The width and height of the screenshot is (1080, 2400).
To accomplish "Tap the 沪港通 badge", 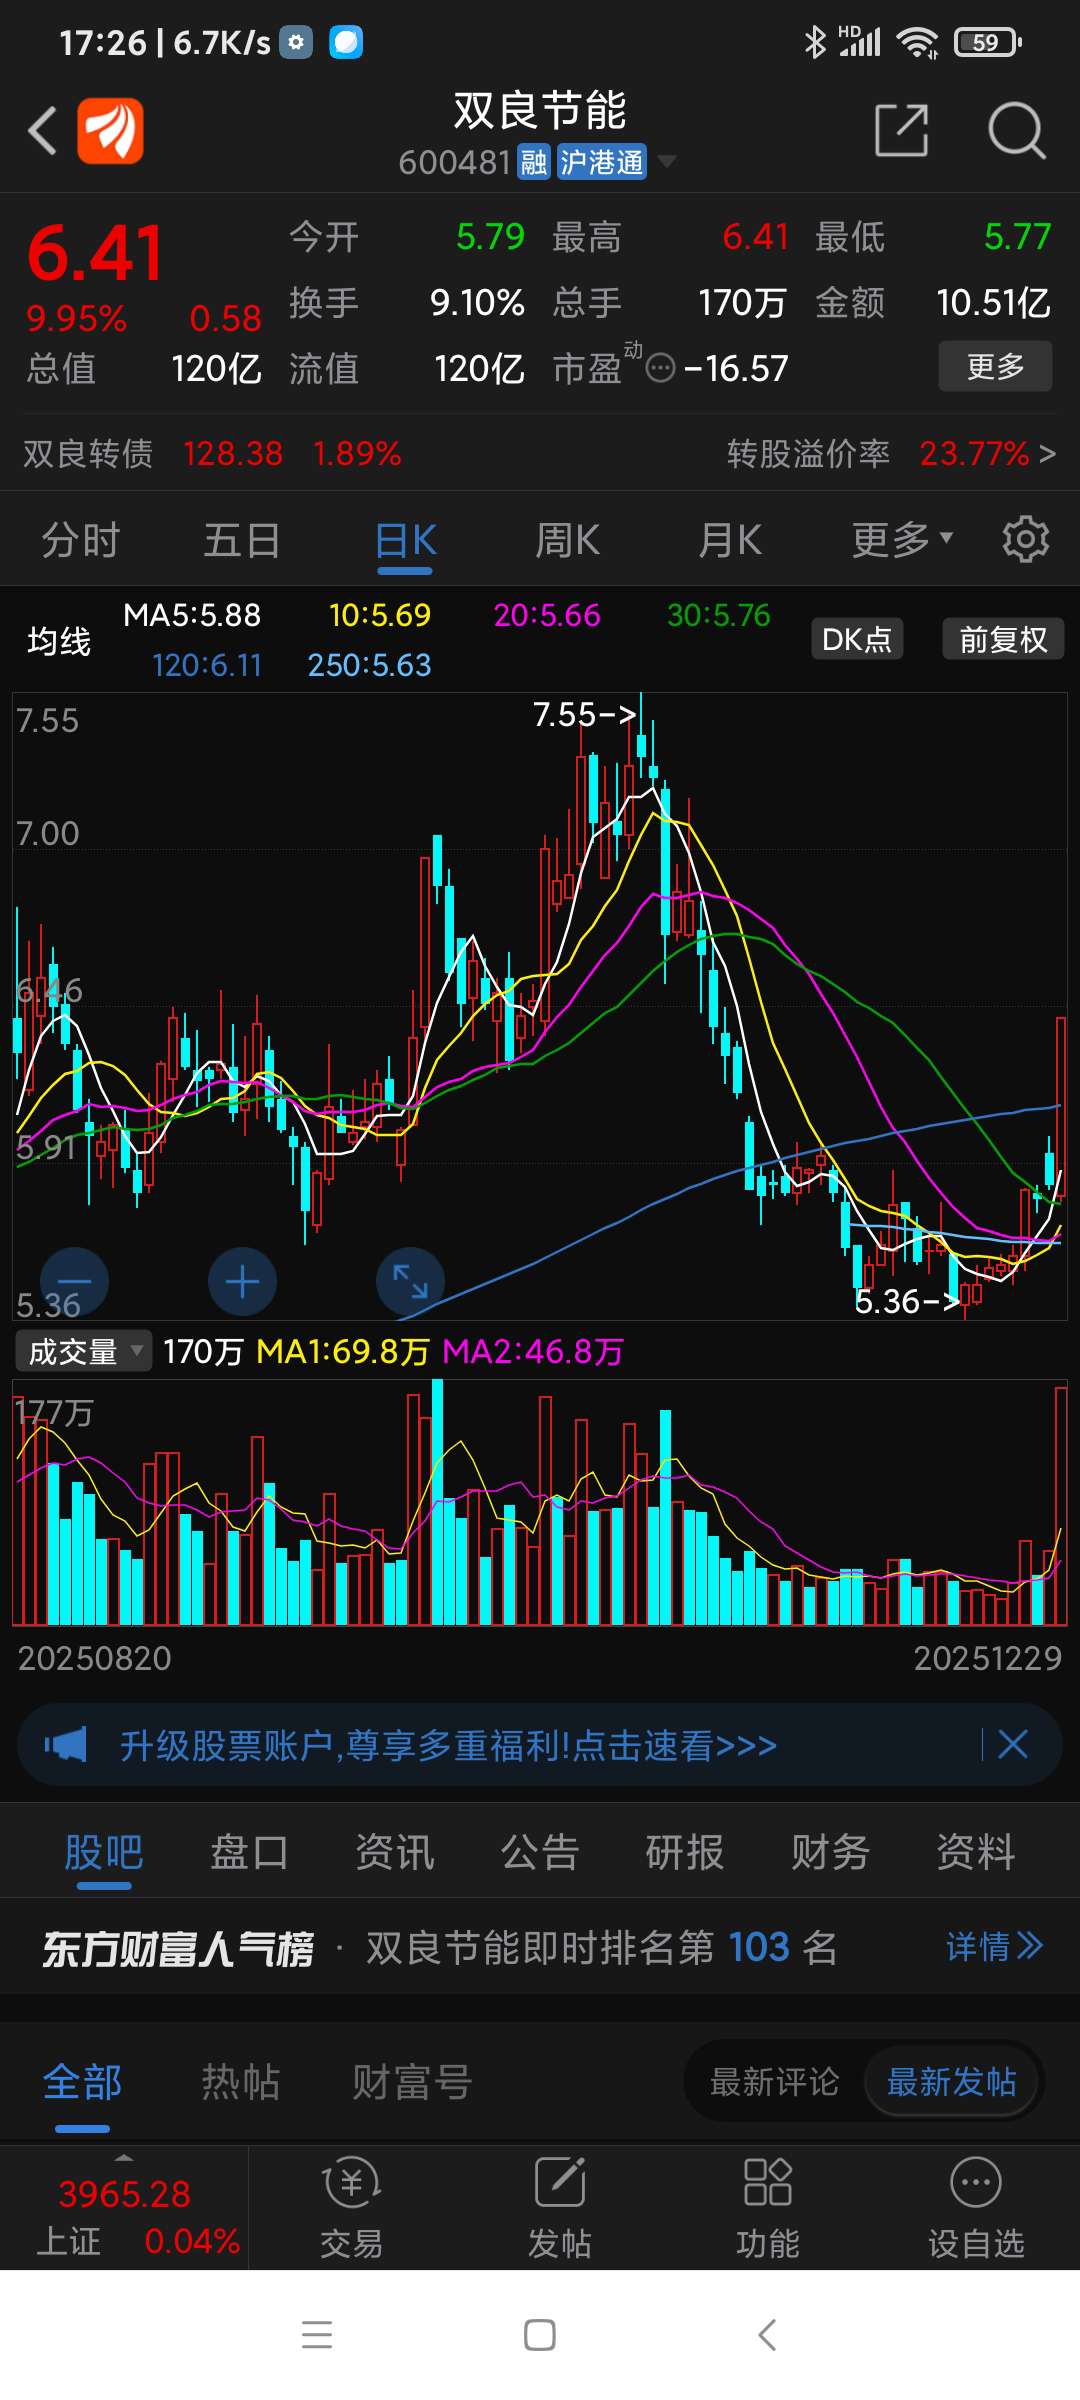I will click(x=601, y=162).
